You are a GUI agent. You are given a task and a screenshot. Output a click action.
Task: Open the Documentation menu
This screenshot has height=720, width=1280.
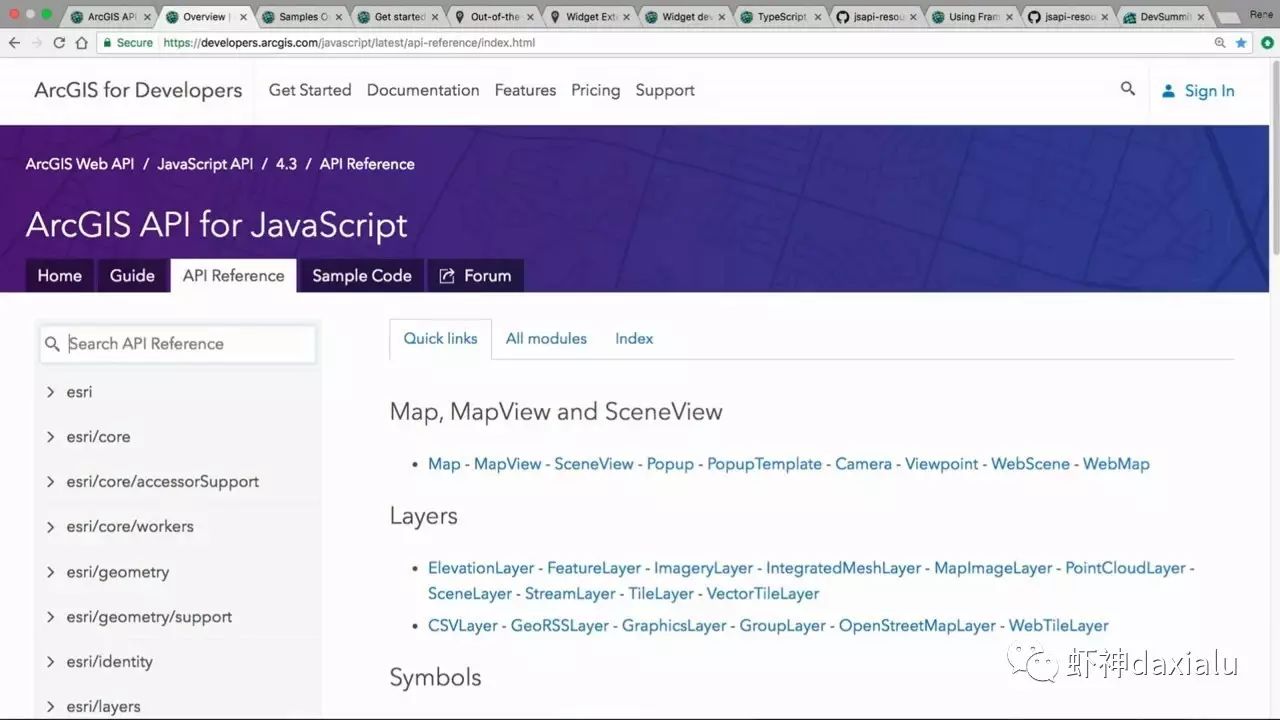point(423,90)
